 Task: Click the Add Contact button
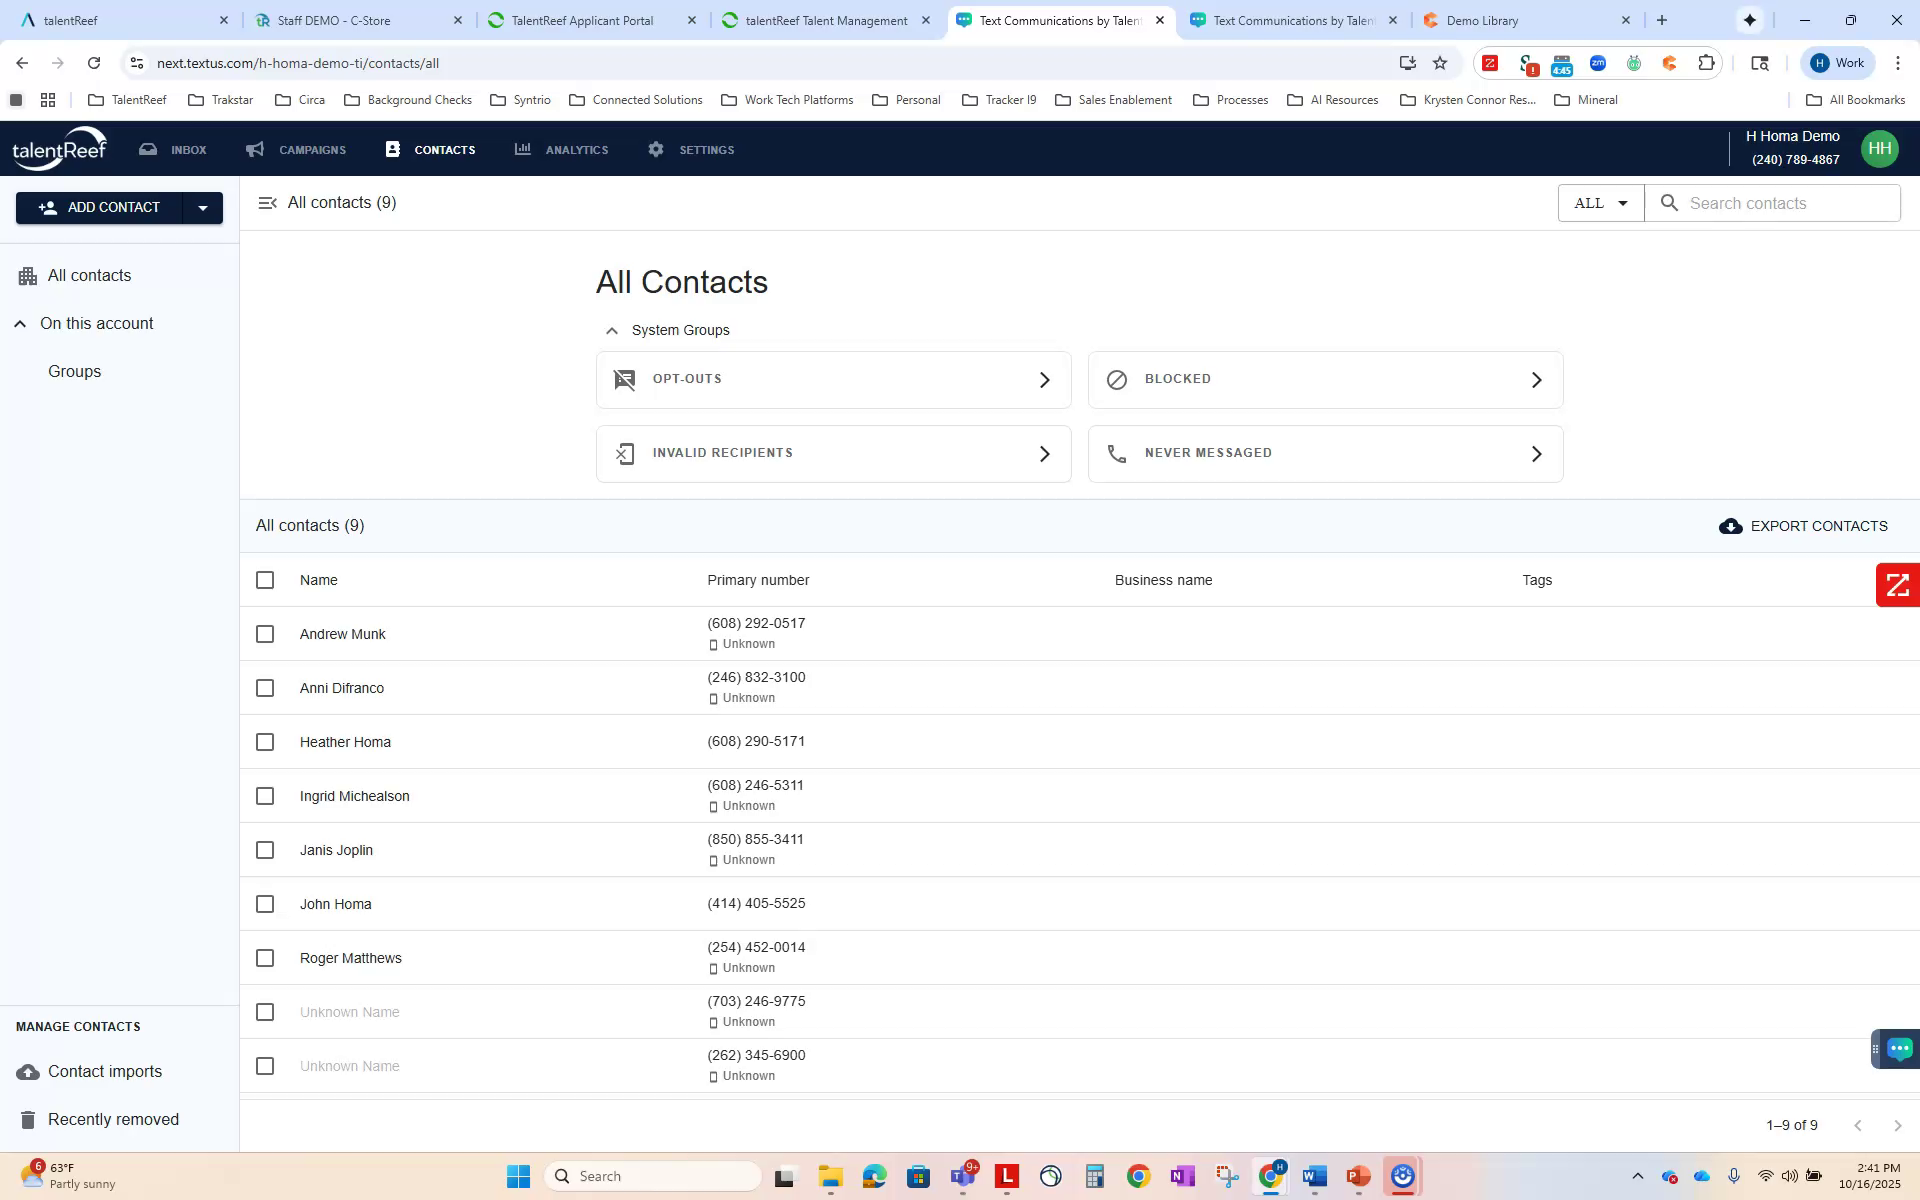[97, 208]
